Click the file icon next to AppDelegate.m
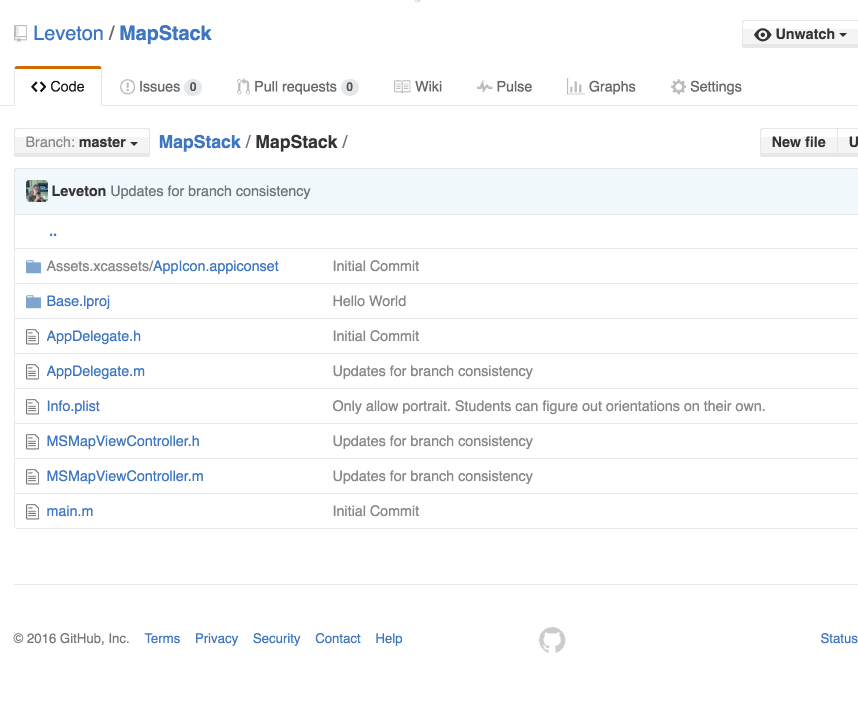The image size is (858, 721). 33,371
